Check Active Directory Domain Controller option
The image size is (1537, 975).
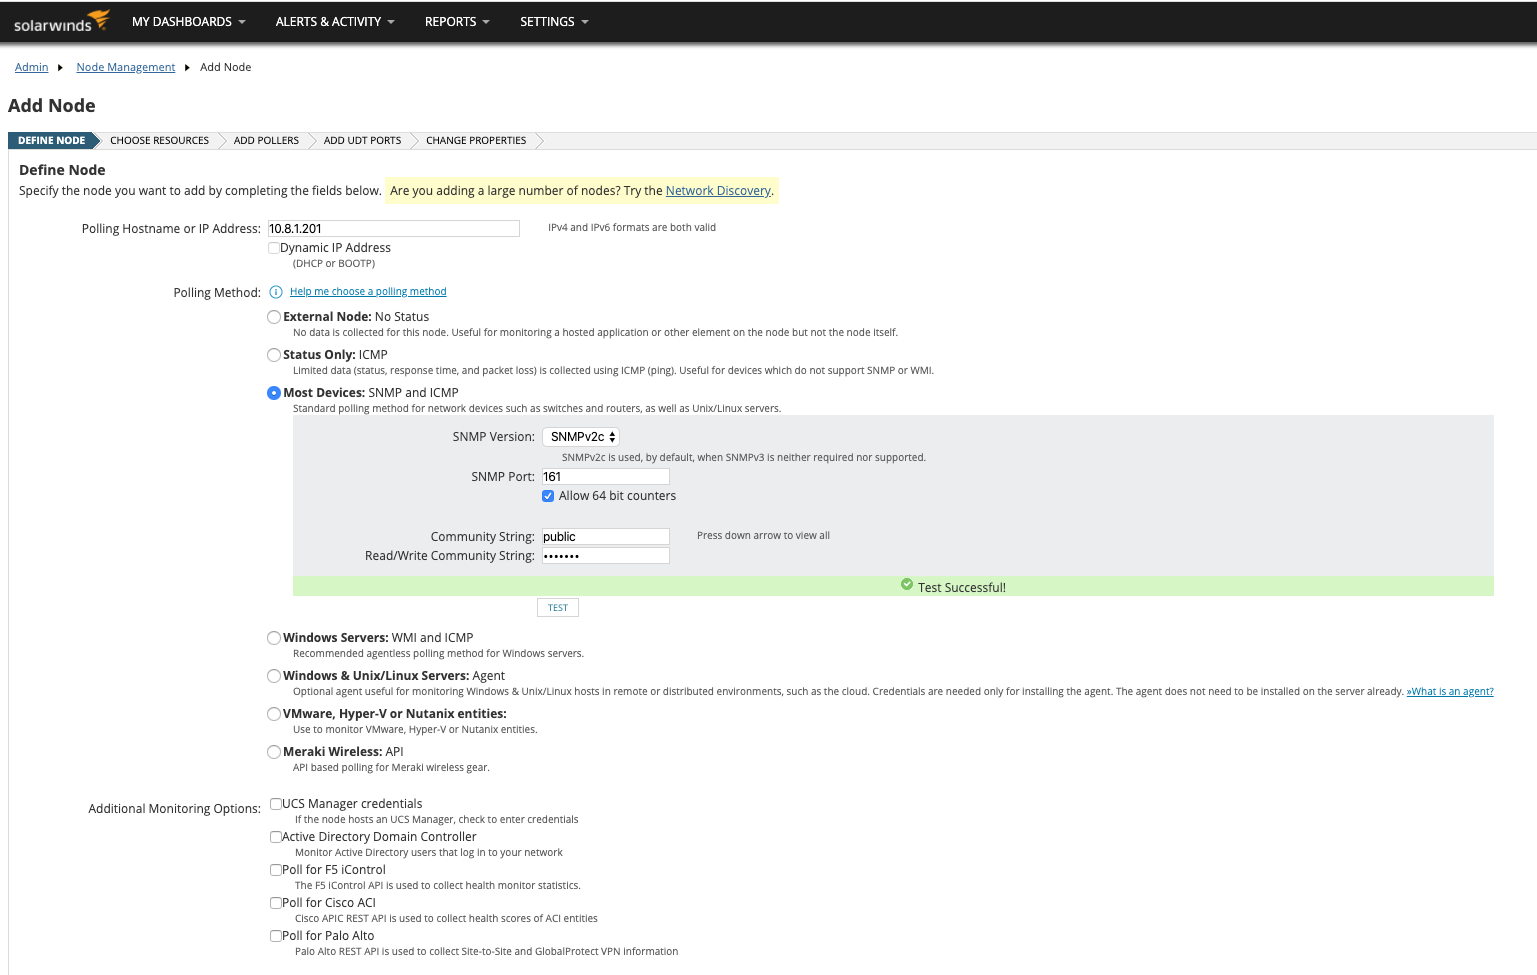(x=276, y=837)
